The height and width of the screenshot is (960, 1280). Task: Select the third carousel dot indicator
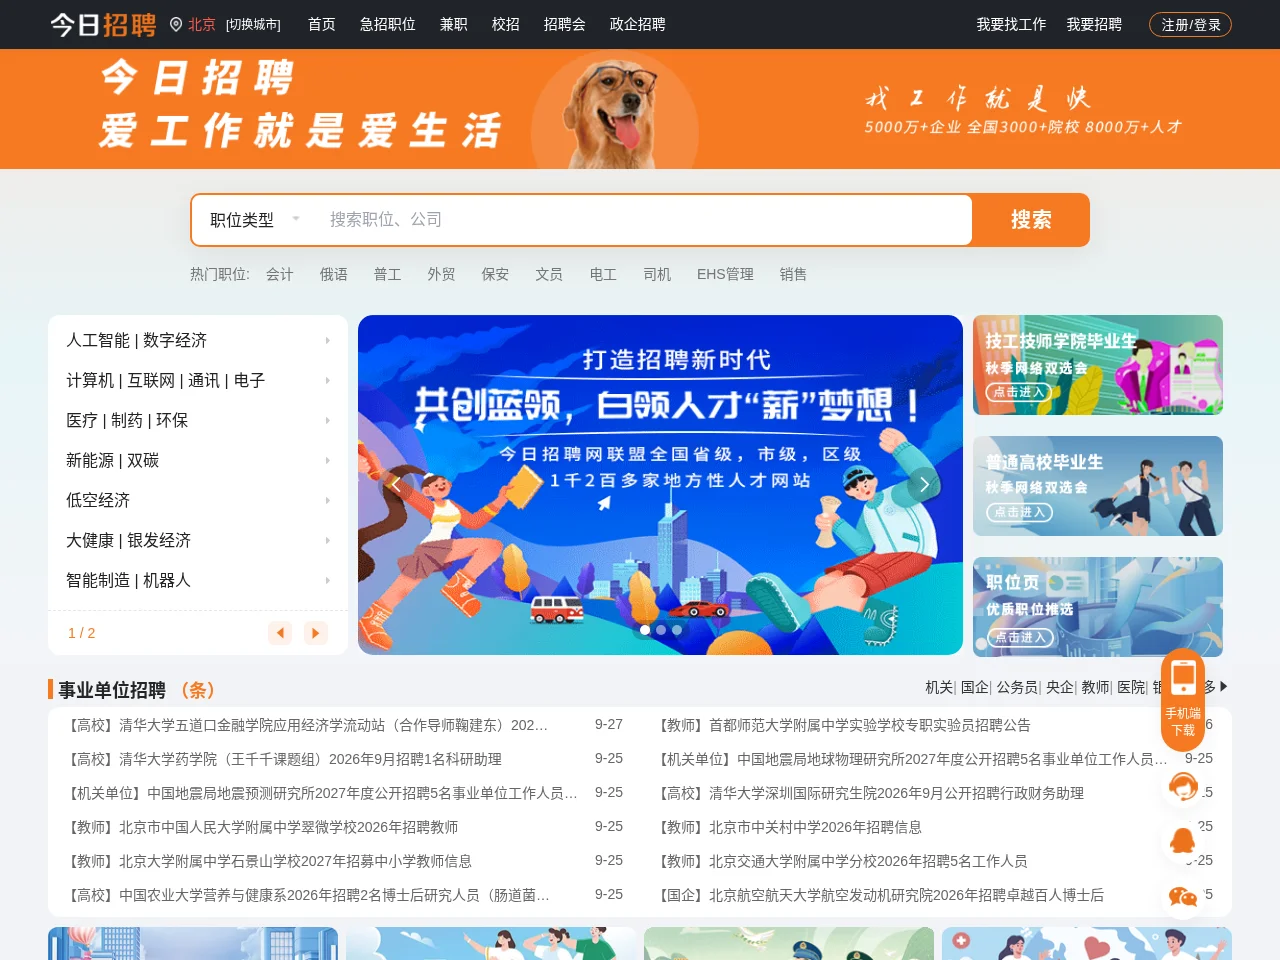677,630
